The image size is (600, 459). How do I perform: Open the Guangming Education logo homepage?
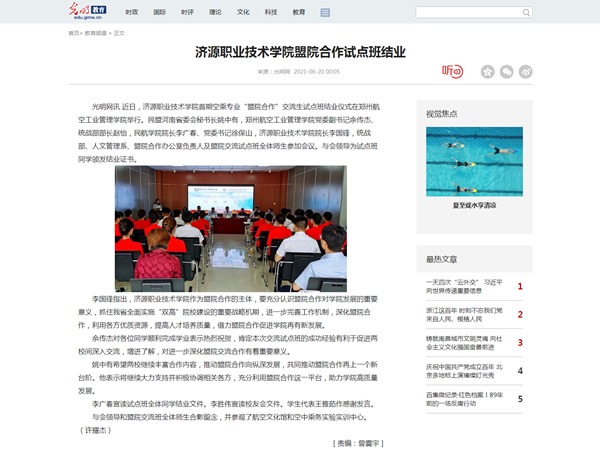[88, 11]
